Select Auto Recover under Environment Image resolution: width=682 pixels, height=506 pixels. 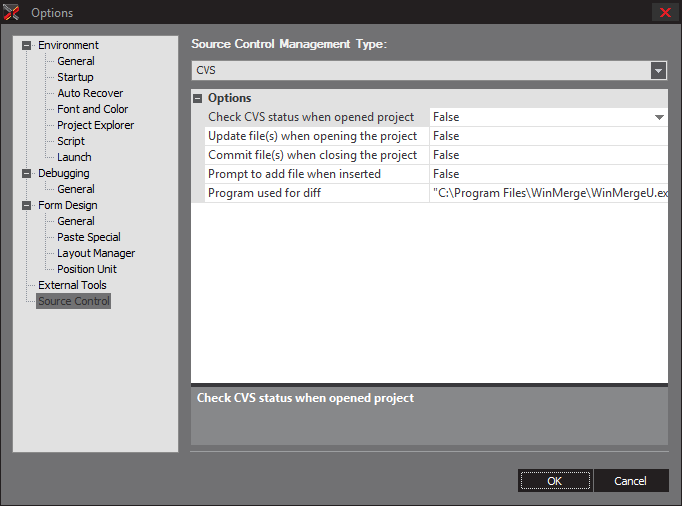[90, 93]
